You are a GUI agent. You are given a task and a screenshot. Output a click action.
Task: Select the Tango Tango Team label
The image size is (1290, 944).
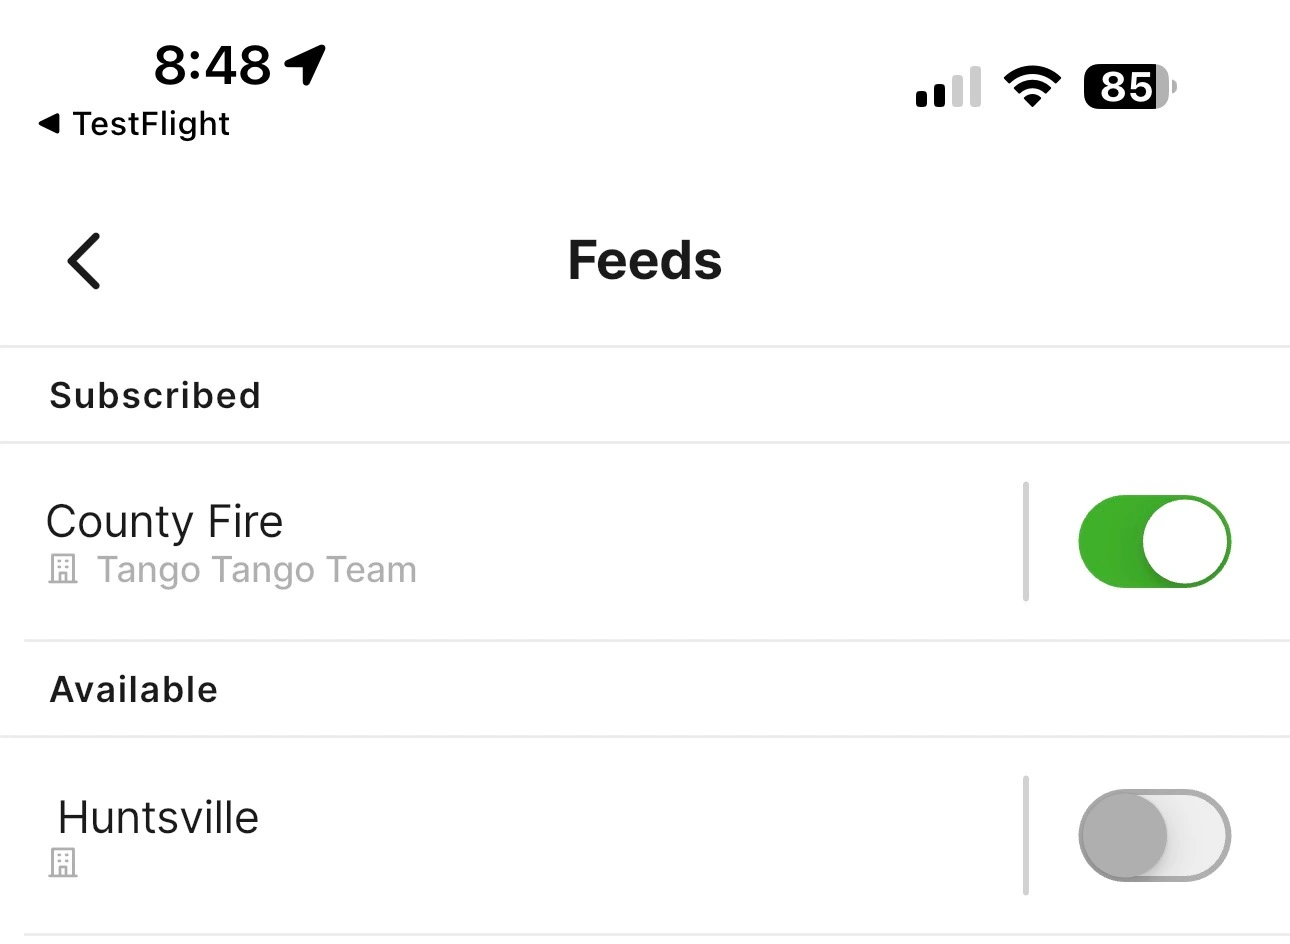click(x=256, y=570)
